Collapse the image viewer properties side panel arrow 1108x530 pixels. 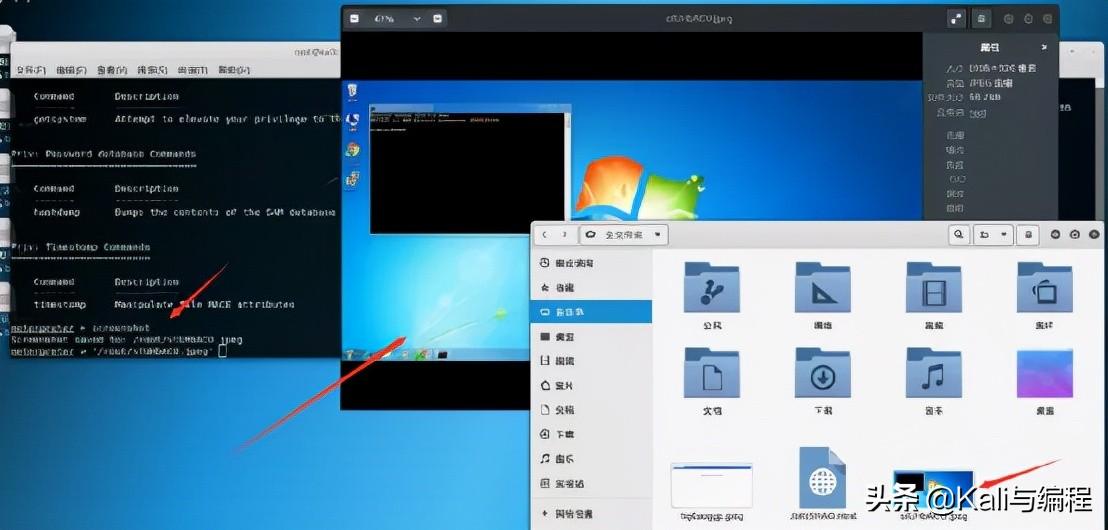(x=1044, y=47)
